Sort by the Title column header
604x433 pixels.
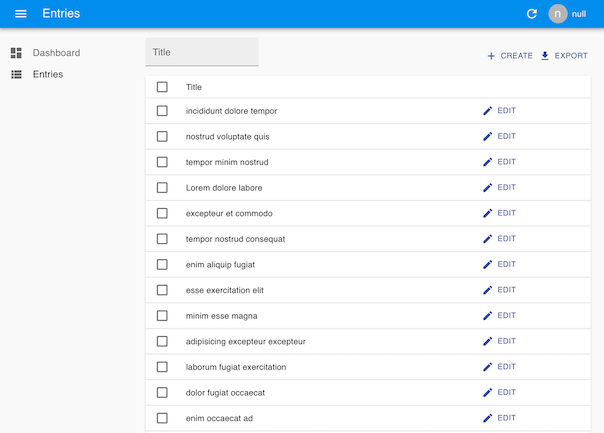click(194, 87)
